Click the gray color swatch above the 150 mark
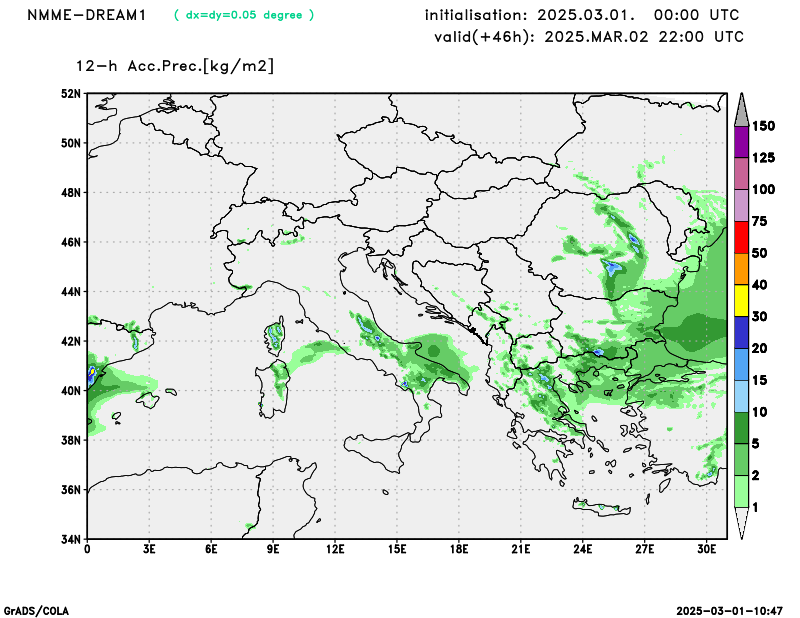Viewport: 800px width, 618px height. (x=741, y=110)
